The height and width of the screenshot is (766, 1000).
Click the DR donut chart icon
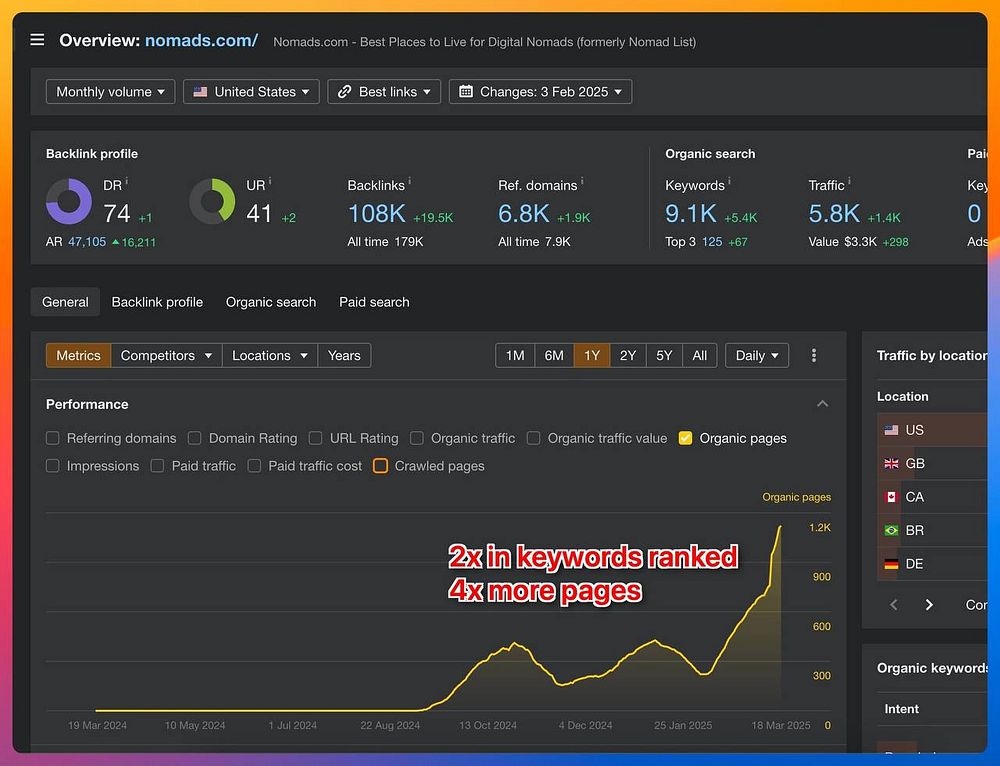click(68, 203)
